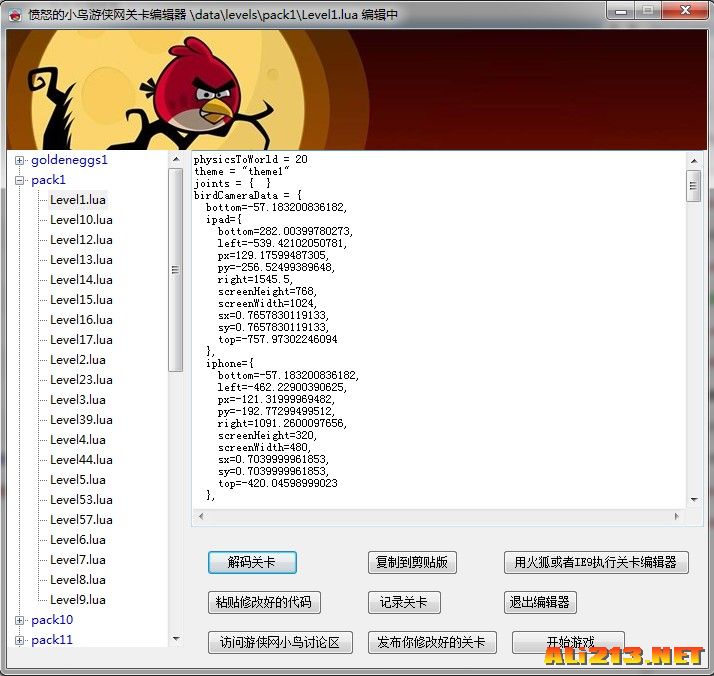714x676 pixels.
Task: Expand the pack10 tree node
Action: [x=19, y=620]
